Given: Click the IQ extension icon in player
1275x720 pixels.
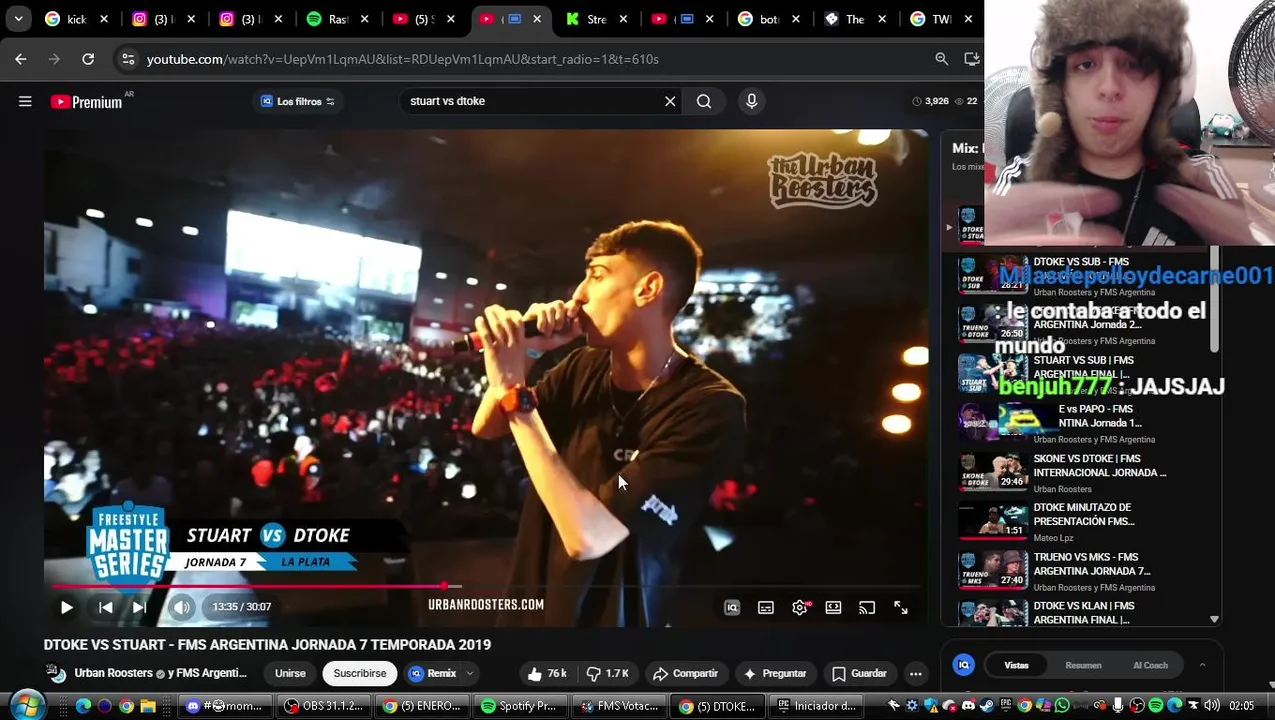Looking at the screenshot, I should tap(732, 608).
